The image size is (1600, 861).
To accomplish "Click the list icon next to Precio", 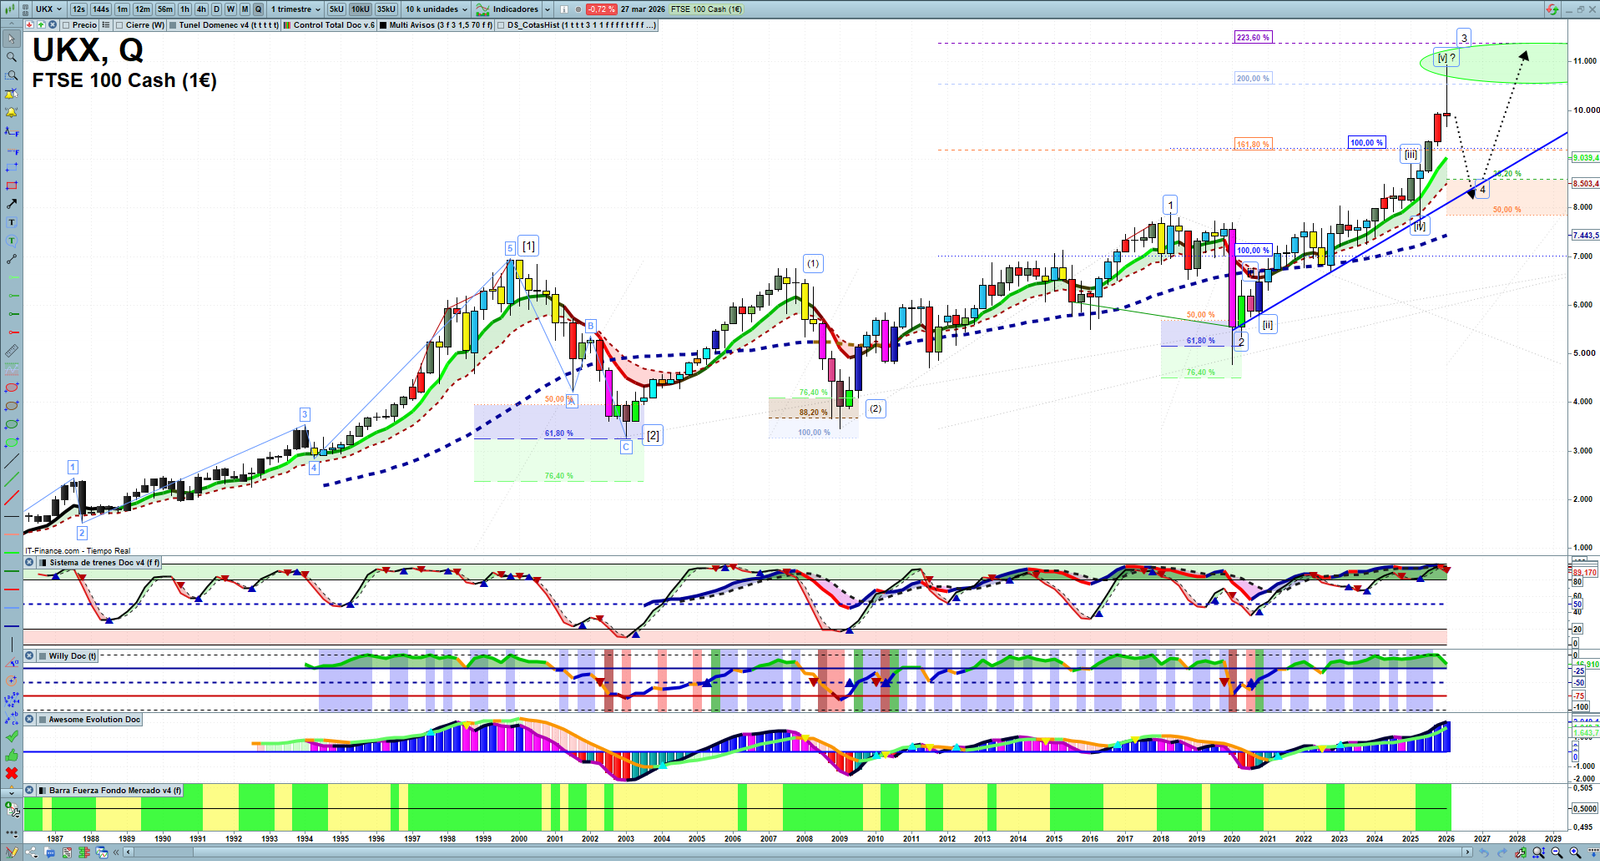I will coord(106,25).
